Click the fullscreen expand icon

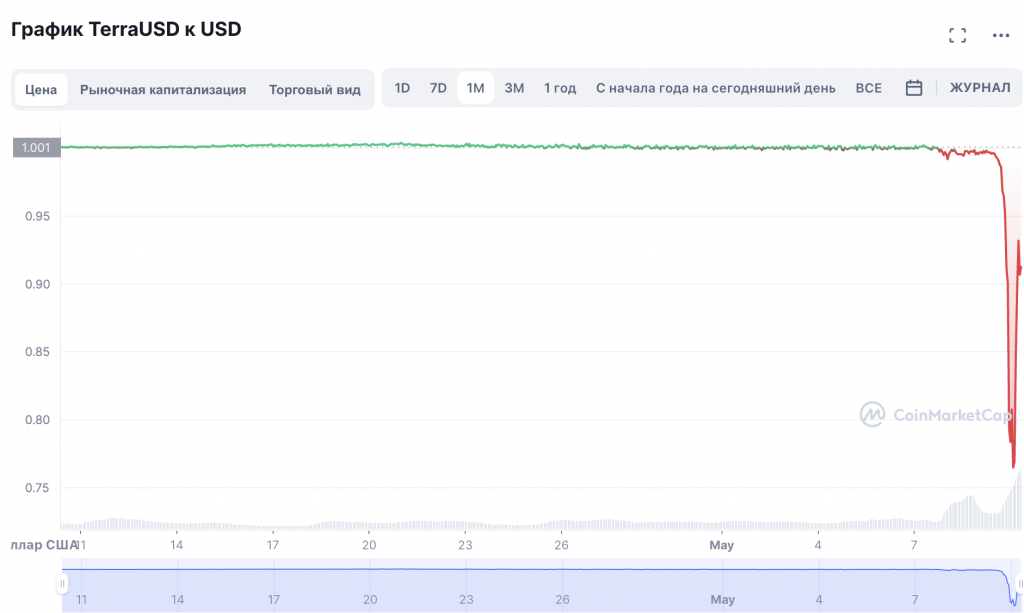click(957, 36)
